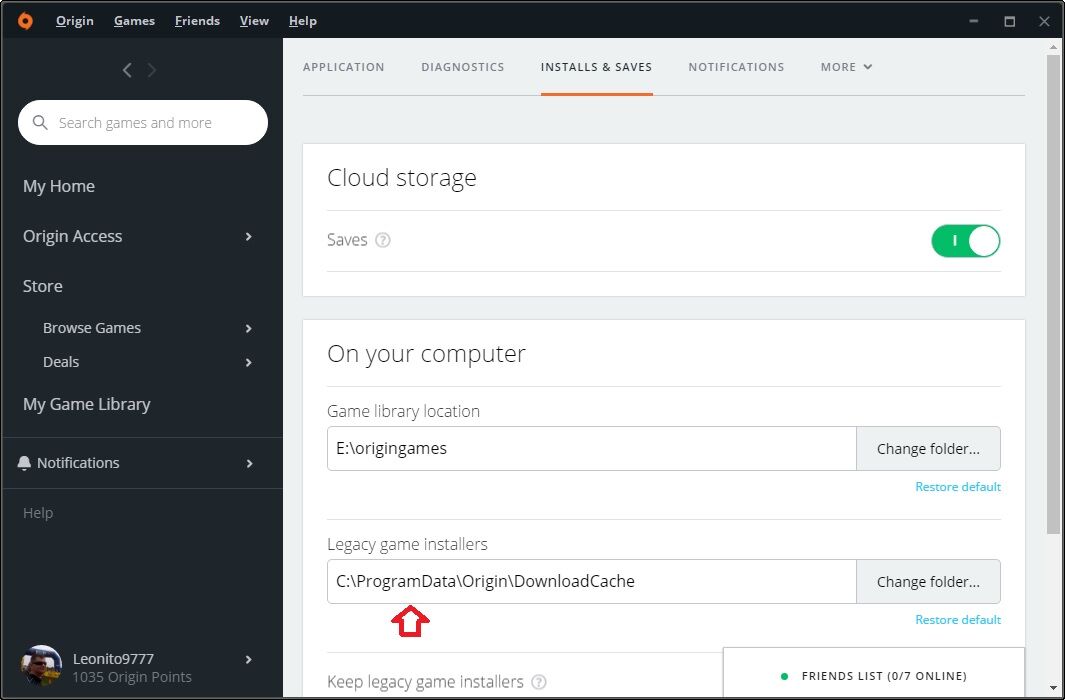Click the Leonito9777 profile avatar

tap(42, 666)
